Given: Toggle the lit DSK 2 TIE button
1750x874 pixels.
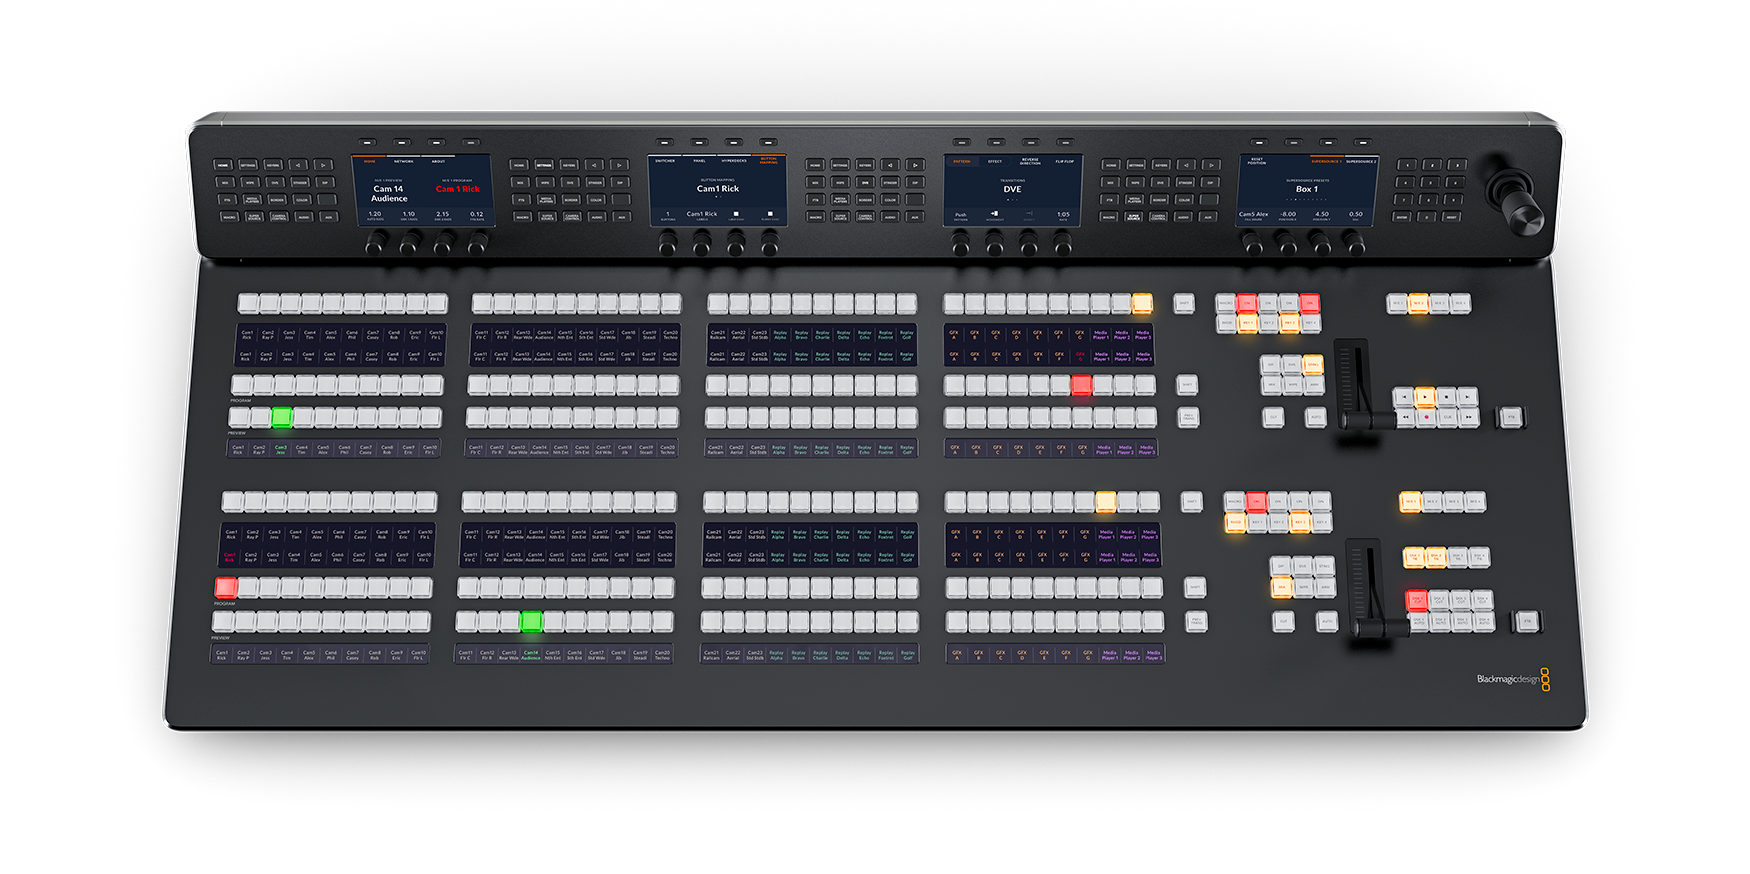Looking at the screenshot, I should point(1436,557).
